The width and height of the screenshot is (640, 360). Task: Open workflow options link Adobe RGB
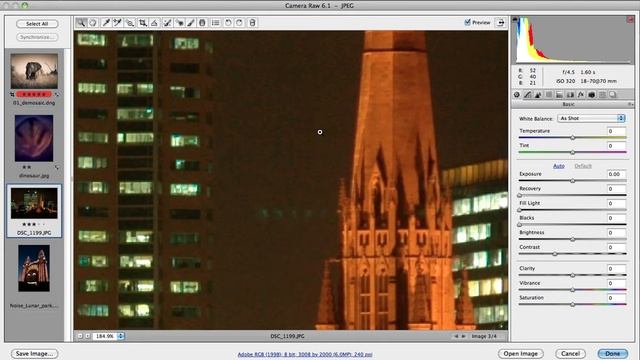305,355
